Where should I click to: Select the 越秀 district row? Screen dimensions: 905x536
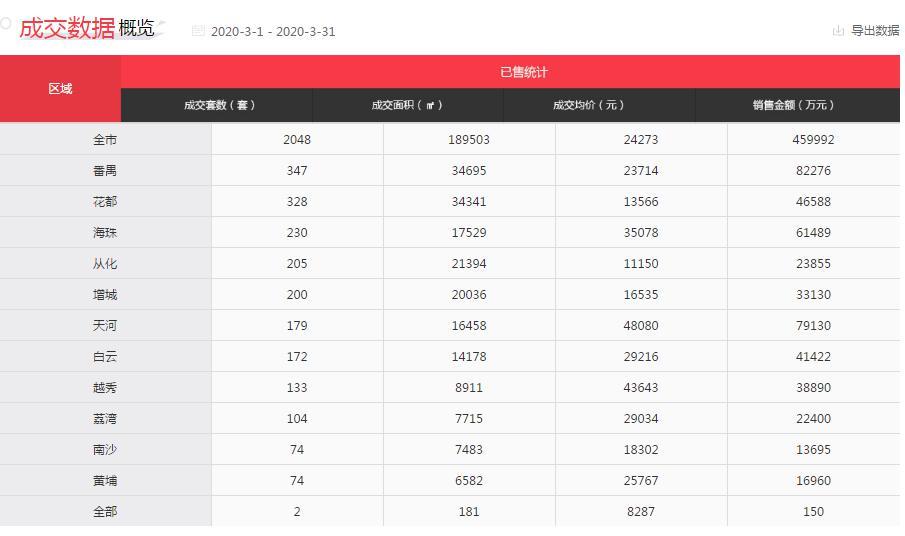coord(105,388)
